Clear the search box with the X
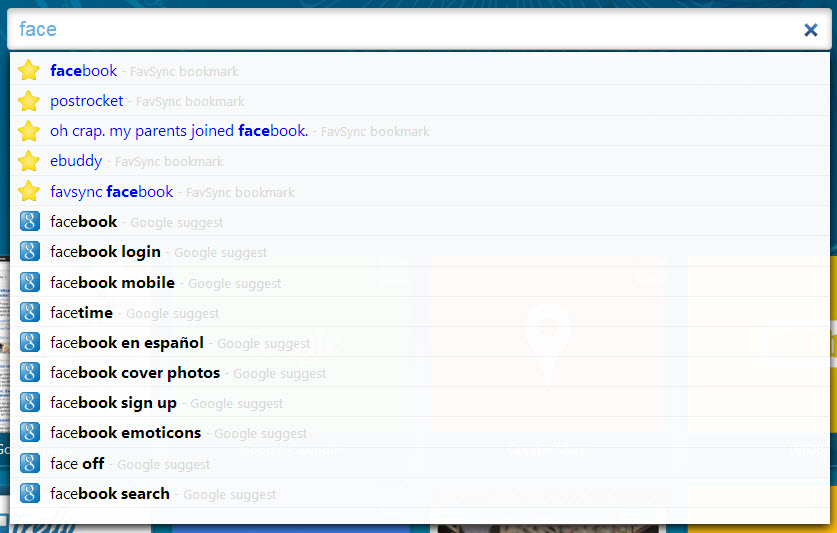Screen dimensions: 837x533 810,30
